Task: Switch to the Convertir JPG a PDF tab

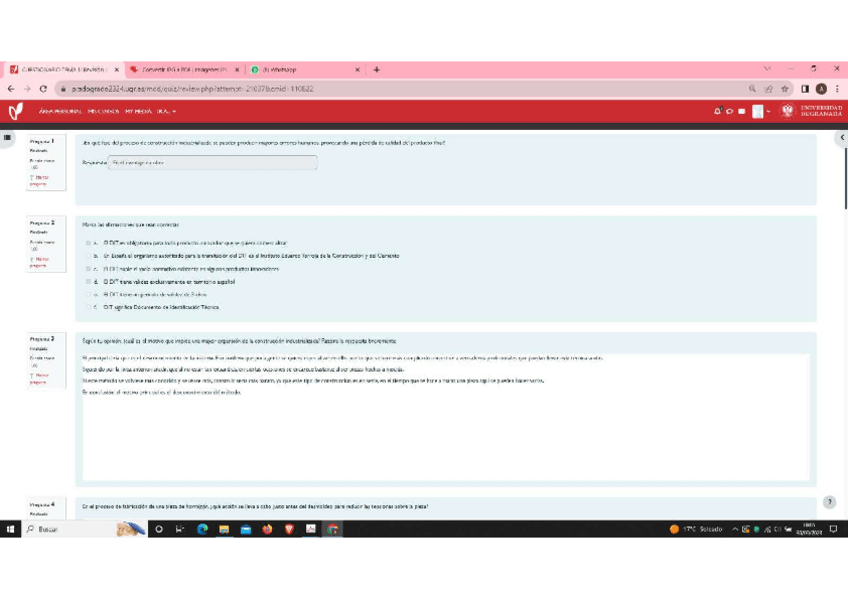Action: point(185,69)
